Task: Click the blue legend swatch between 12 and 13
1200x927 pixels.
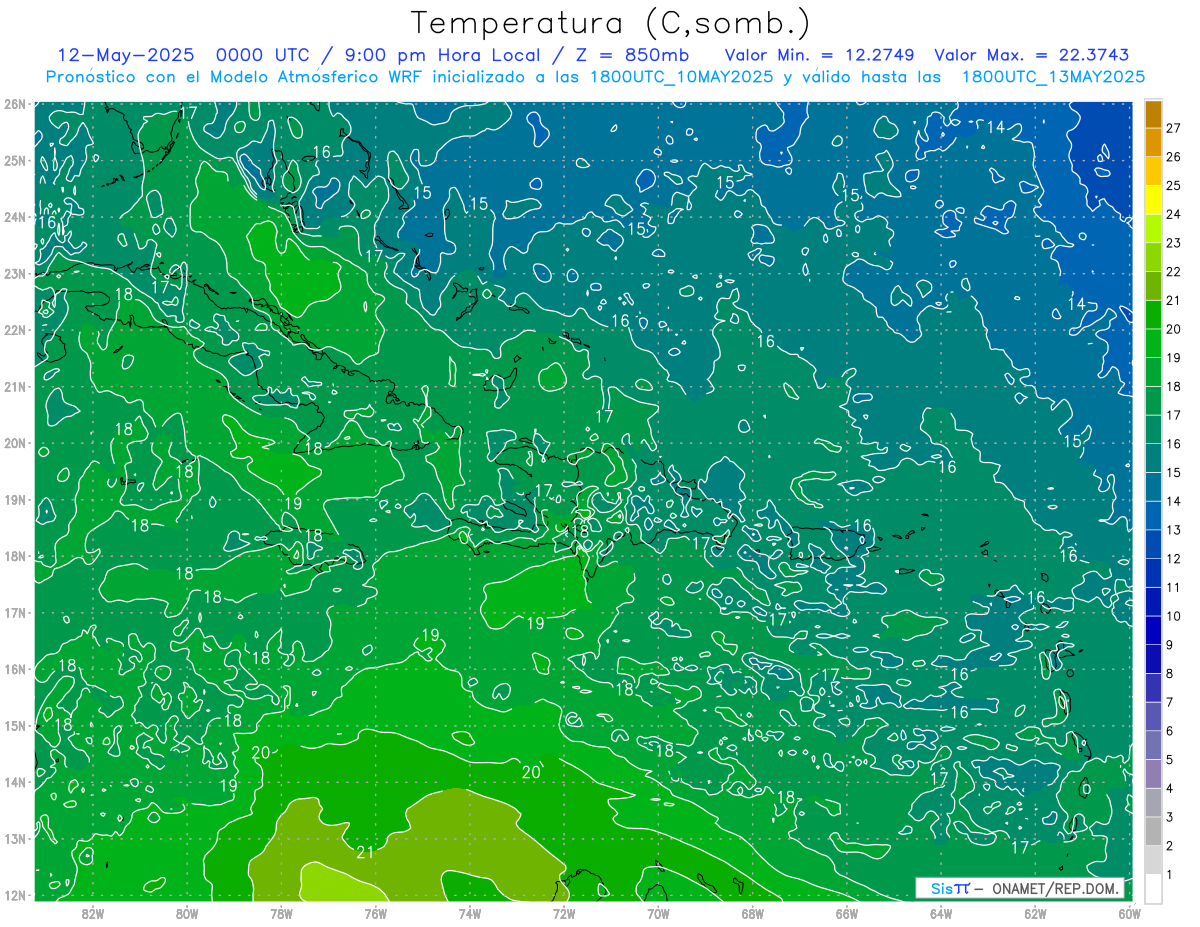Action: (1153, 544)
